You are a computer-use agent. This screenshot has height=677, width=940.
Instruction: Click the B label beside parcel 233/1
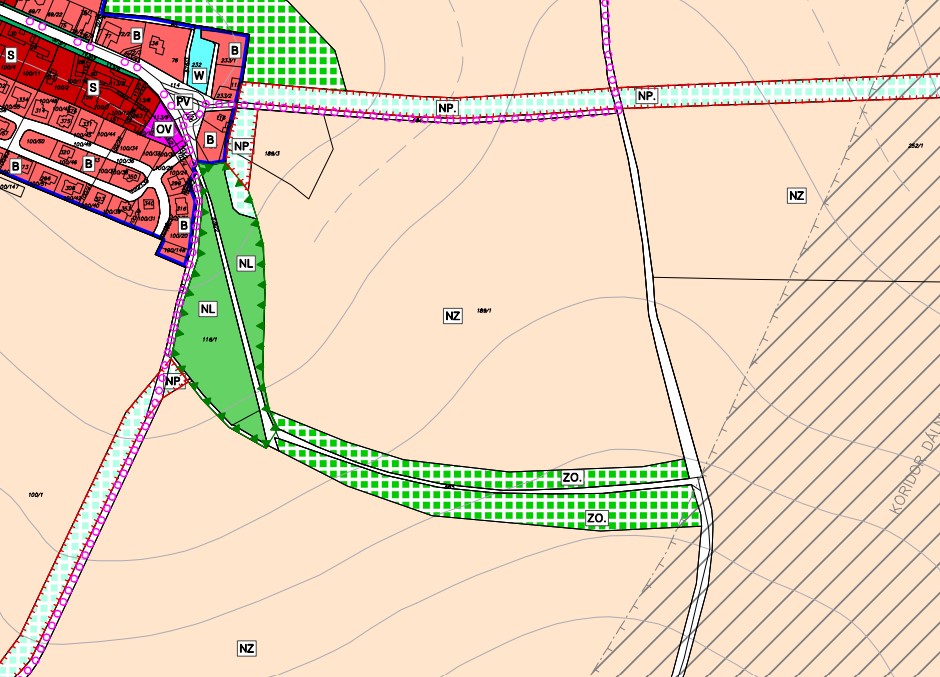[x=234, y=50]
